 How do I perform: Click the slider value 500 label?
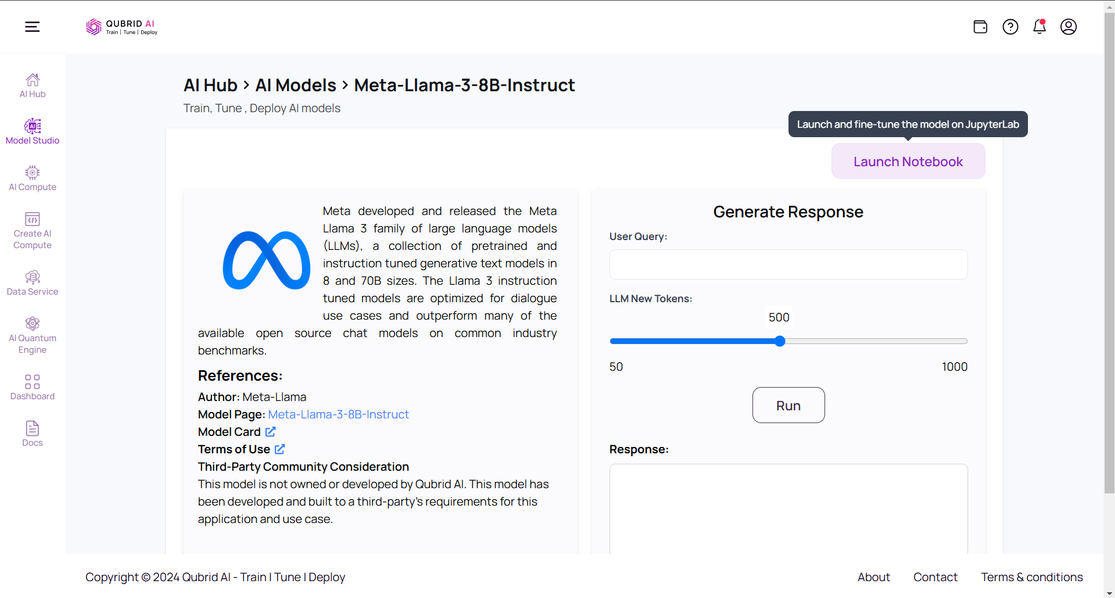[x=779, y=317]
